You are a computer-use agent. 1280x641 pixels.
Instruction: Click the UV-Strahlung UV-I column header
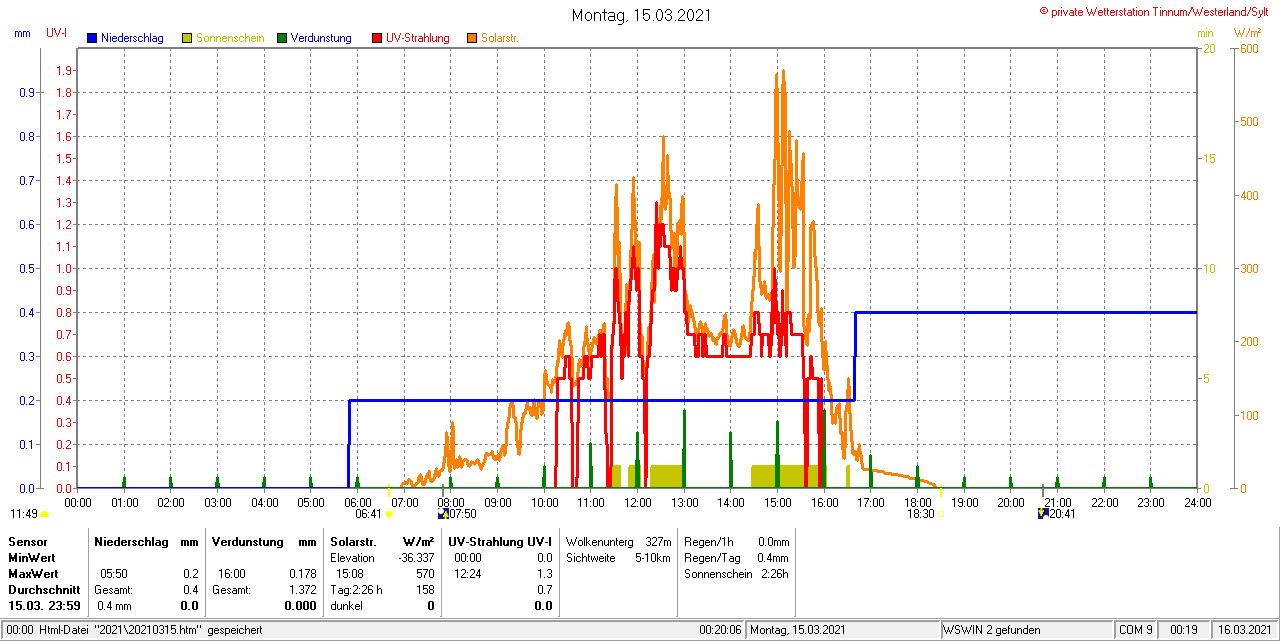point(499,541)
